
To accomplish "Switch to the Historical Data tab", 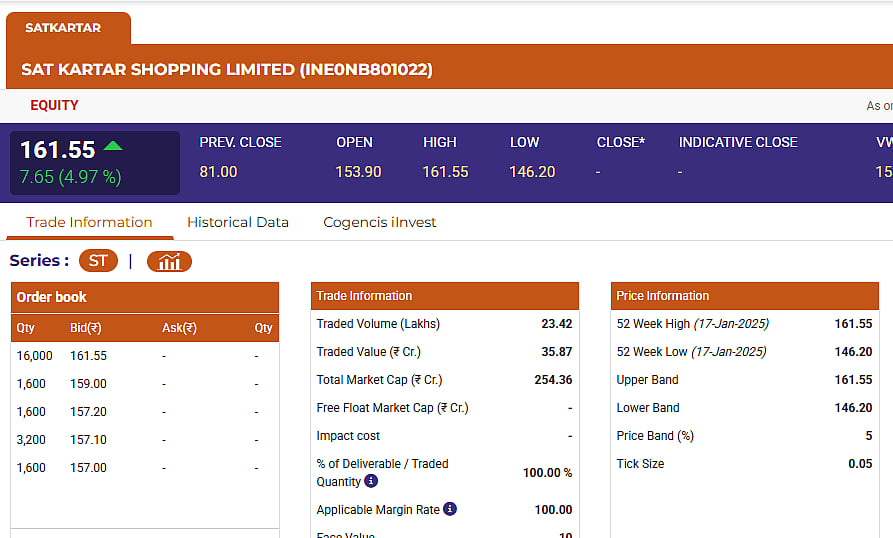I will [238, 222].
